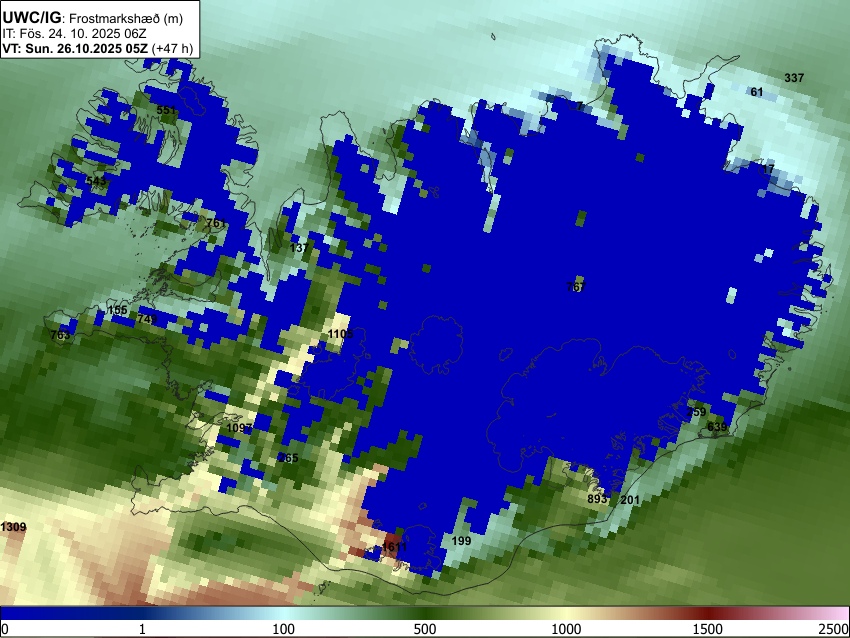Click the color scale tick label 100
This screenshot has height=638, width=850.
point(284,629)
